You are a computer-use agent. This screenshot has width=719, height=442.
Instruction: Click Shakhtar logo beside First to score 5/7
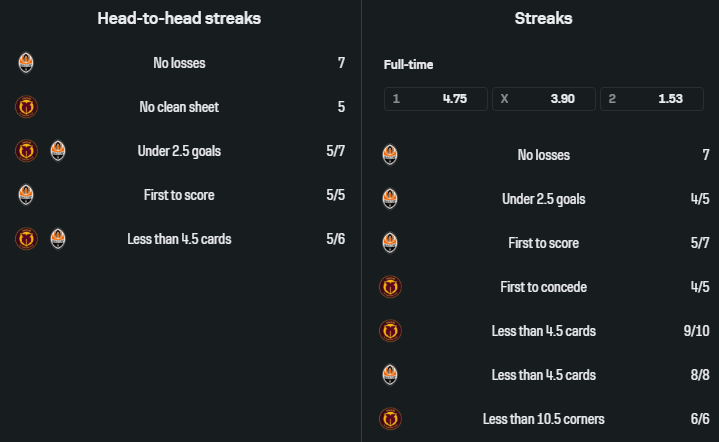pyautogui.click(x=390, y=243)
